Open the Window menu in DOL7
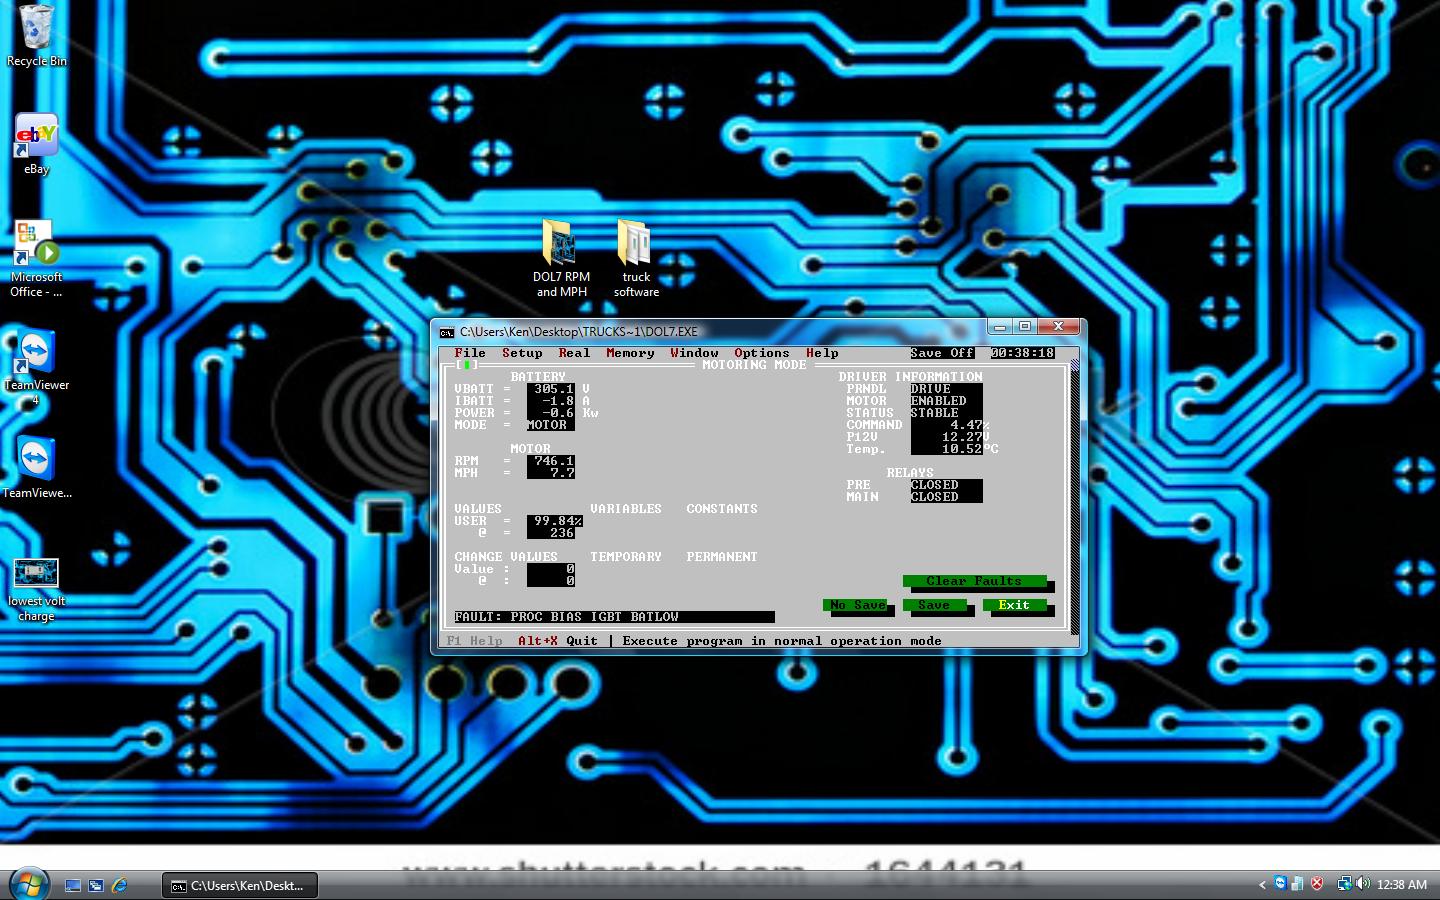Viewport: 1440px width, 900px height. pos(694,353)
